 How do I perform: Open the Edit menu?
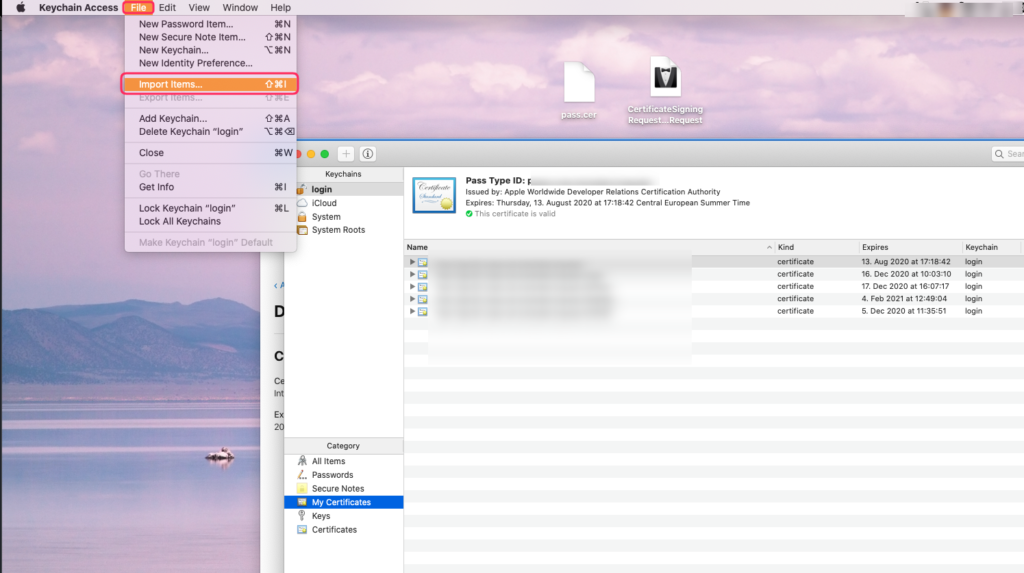click(x=167, y=7)
